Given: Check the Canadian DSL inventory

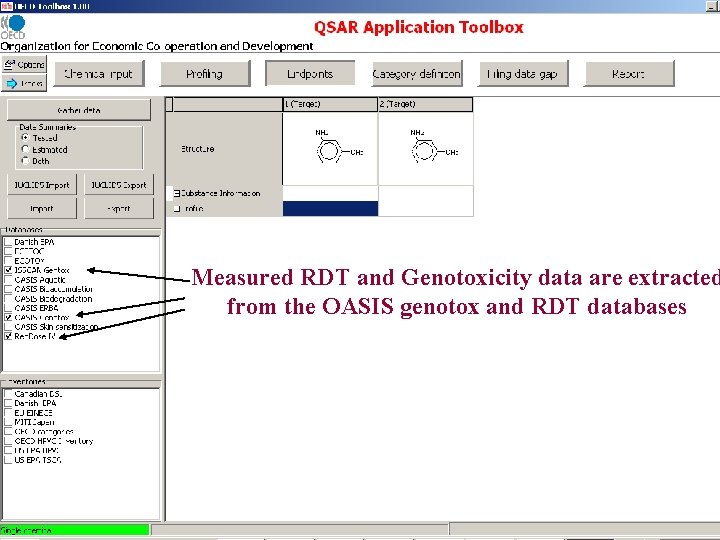Looking at the screenshot, I should click(8, 394).
